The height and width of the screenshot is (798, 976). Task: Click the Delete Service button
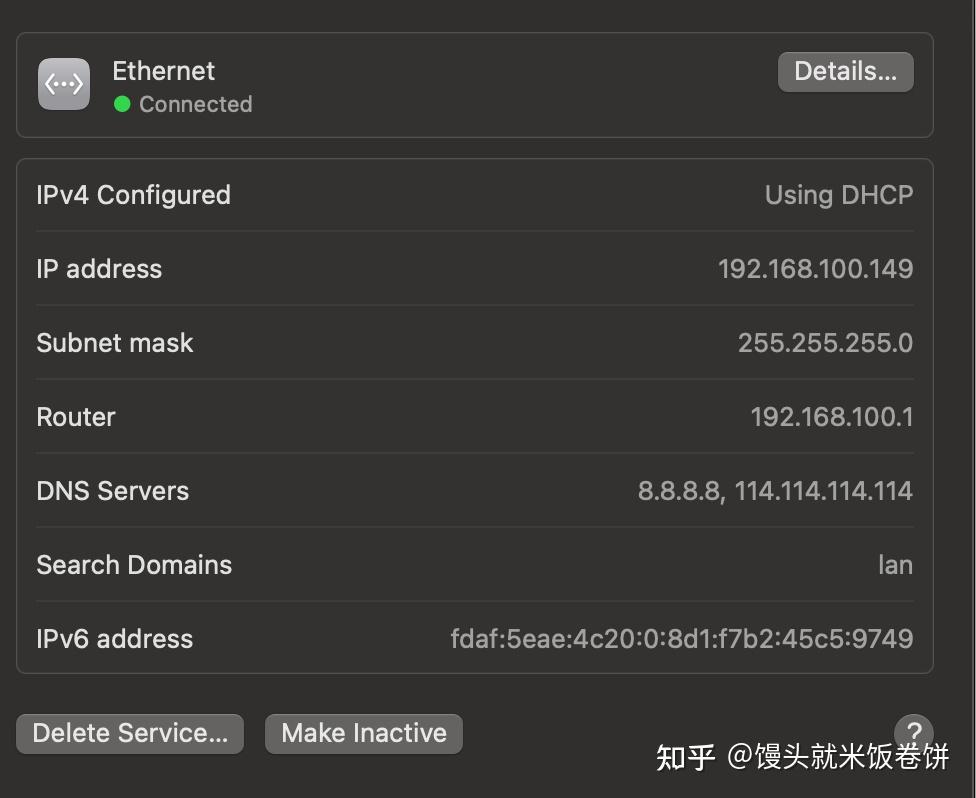129,733
